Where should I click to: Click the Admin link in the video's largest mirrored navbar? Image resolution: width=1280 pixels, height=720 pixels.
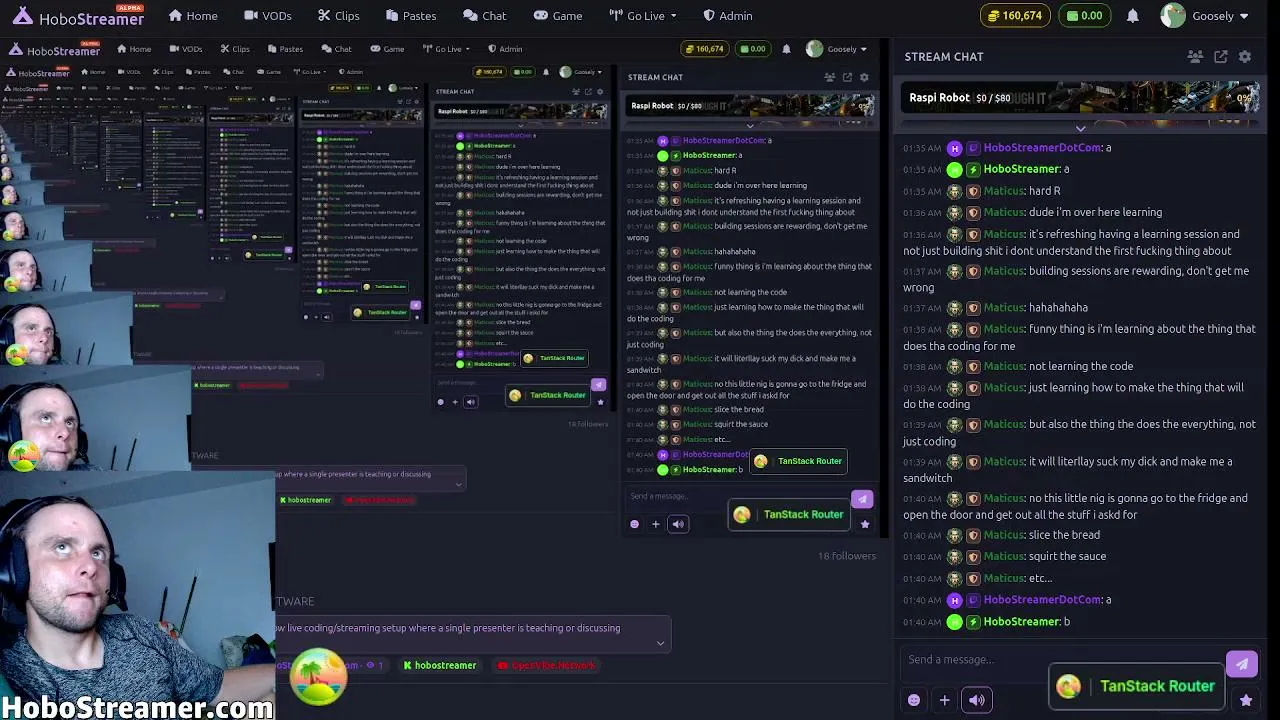505,49
